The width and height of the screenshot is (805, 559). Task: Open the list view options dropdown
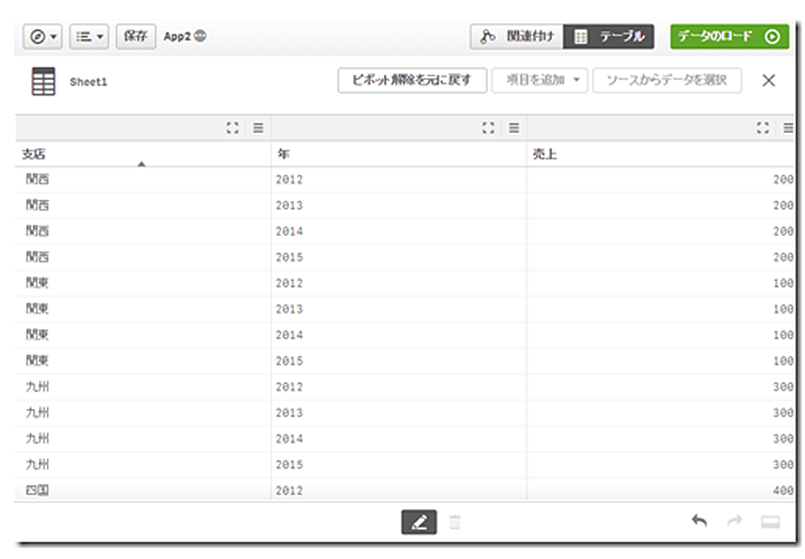click(x=89, y=37)
